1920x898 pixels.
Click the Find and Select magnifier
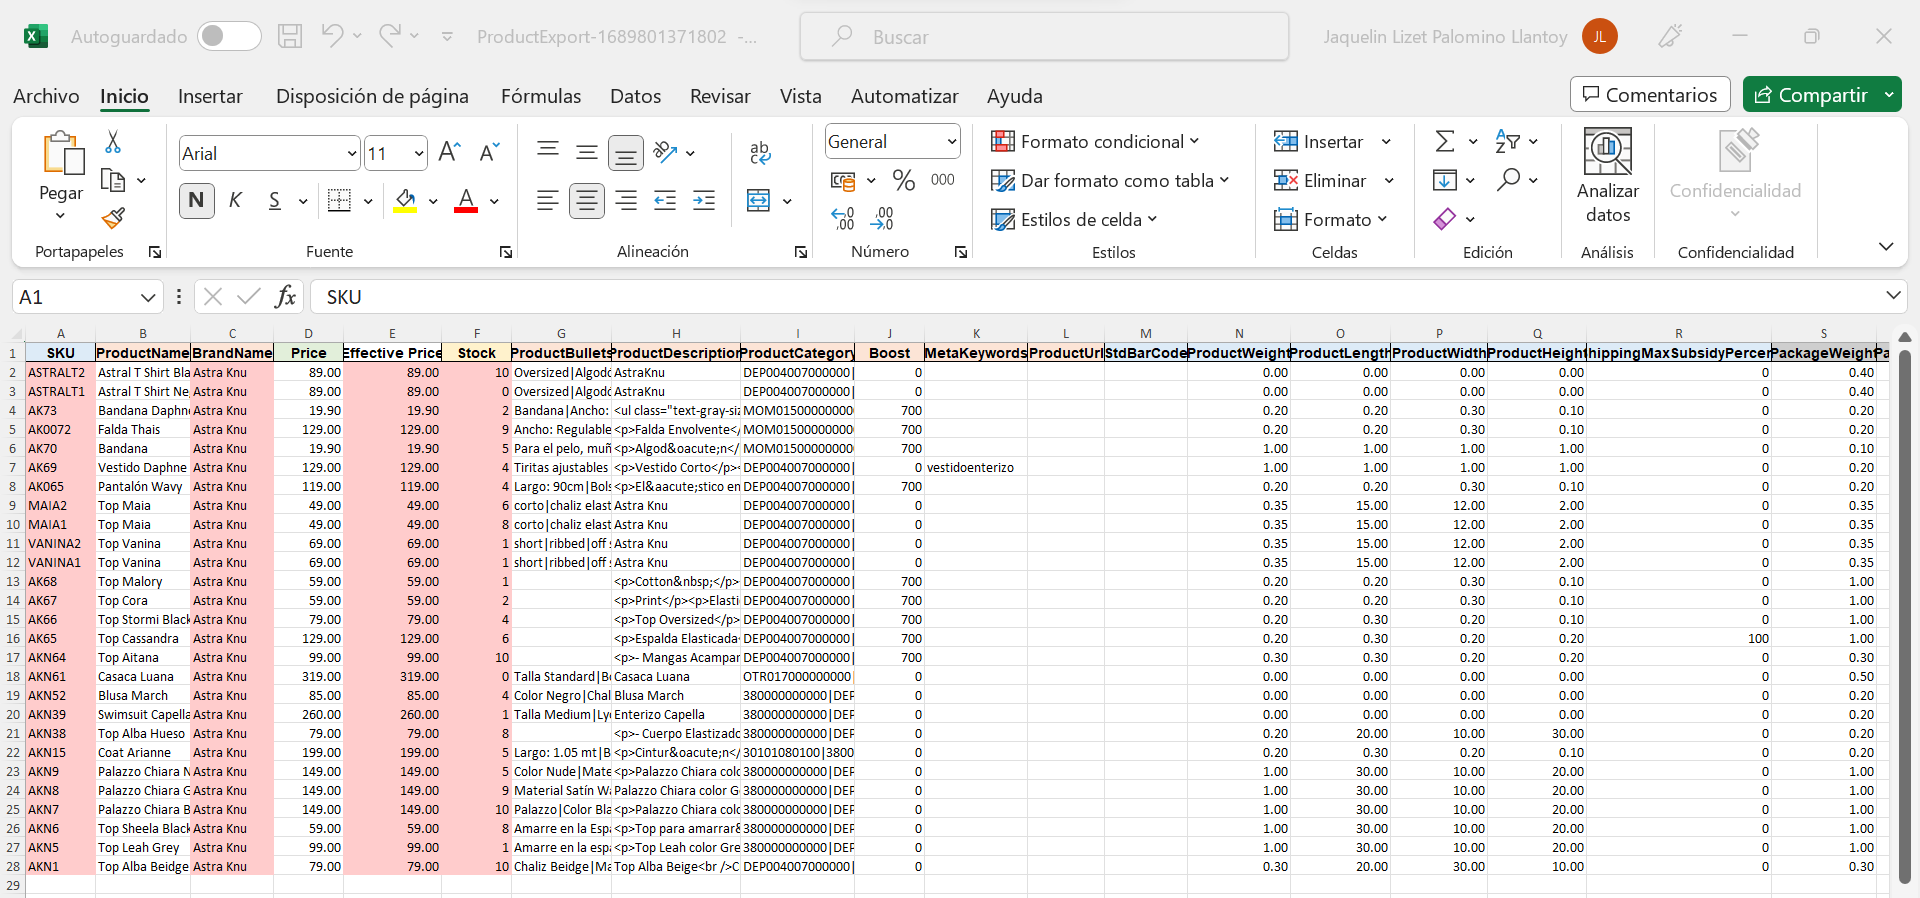coord(1508,179)
